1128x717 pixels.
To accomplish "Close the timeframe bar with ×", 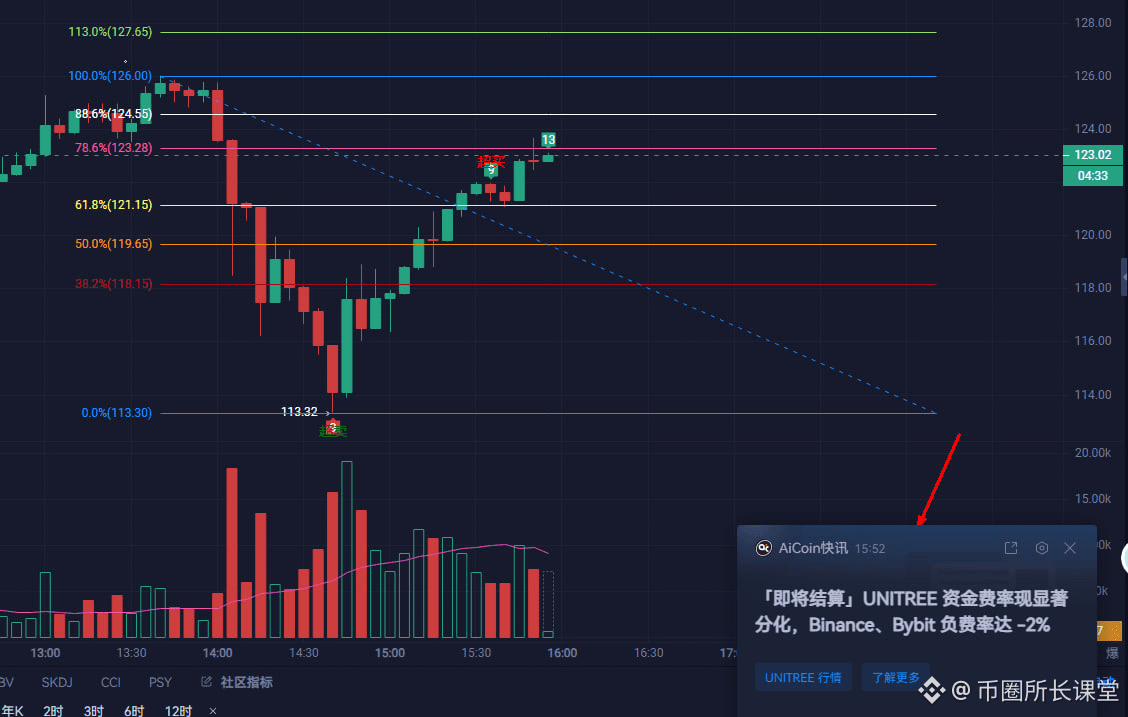I will pyautogui.click(x=213, y=711).
